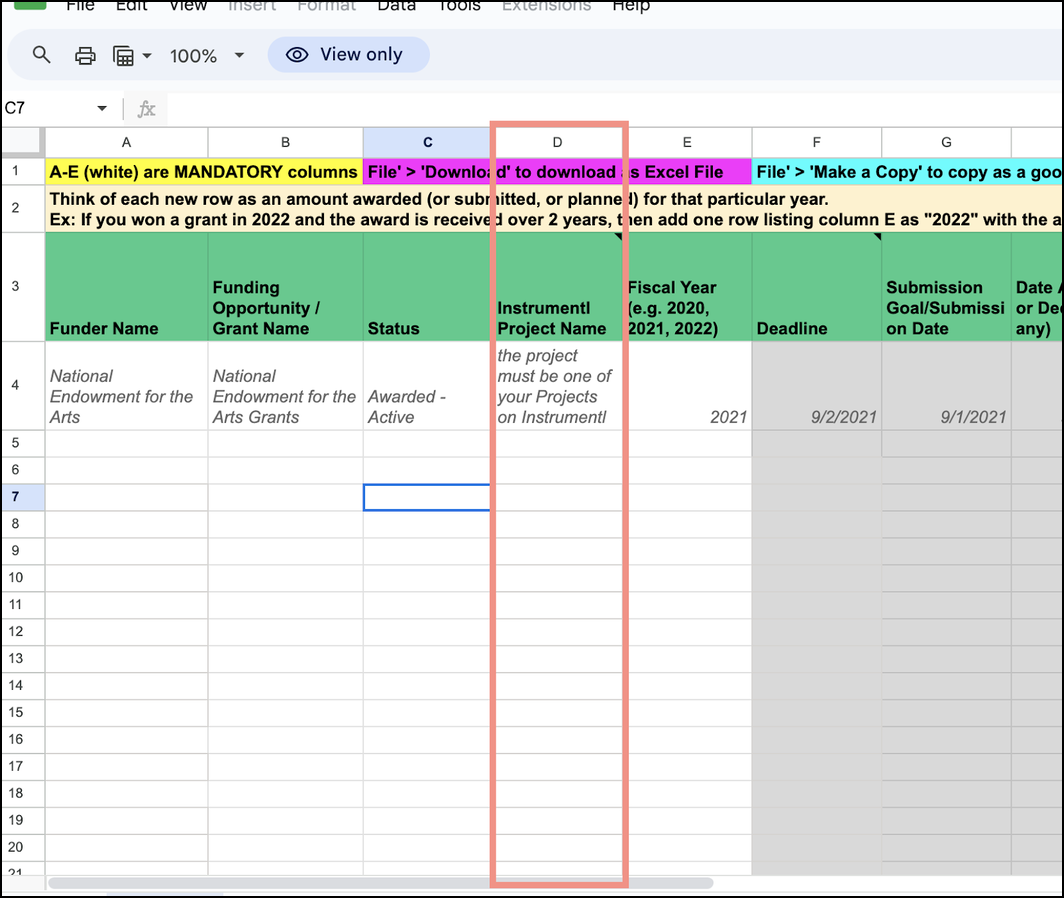Click the View only button
1064x898 pixels.
tap(348, 55)
